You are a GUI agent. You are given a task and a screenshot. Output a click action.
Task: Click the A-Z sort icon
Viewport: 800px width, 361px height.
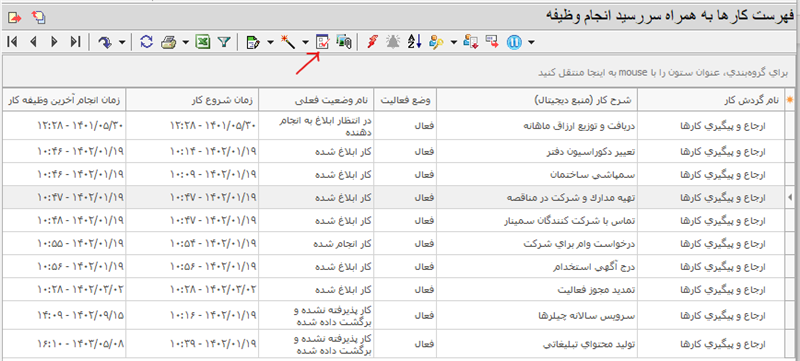[x=414, y=42]
